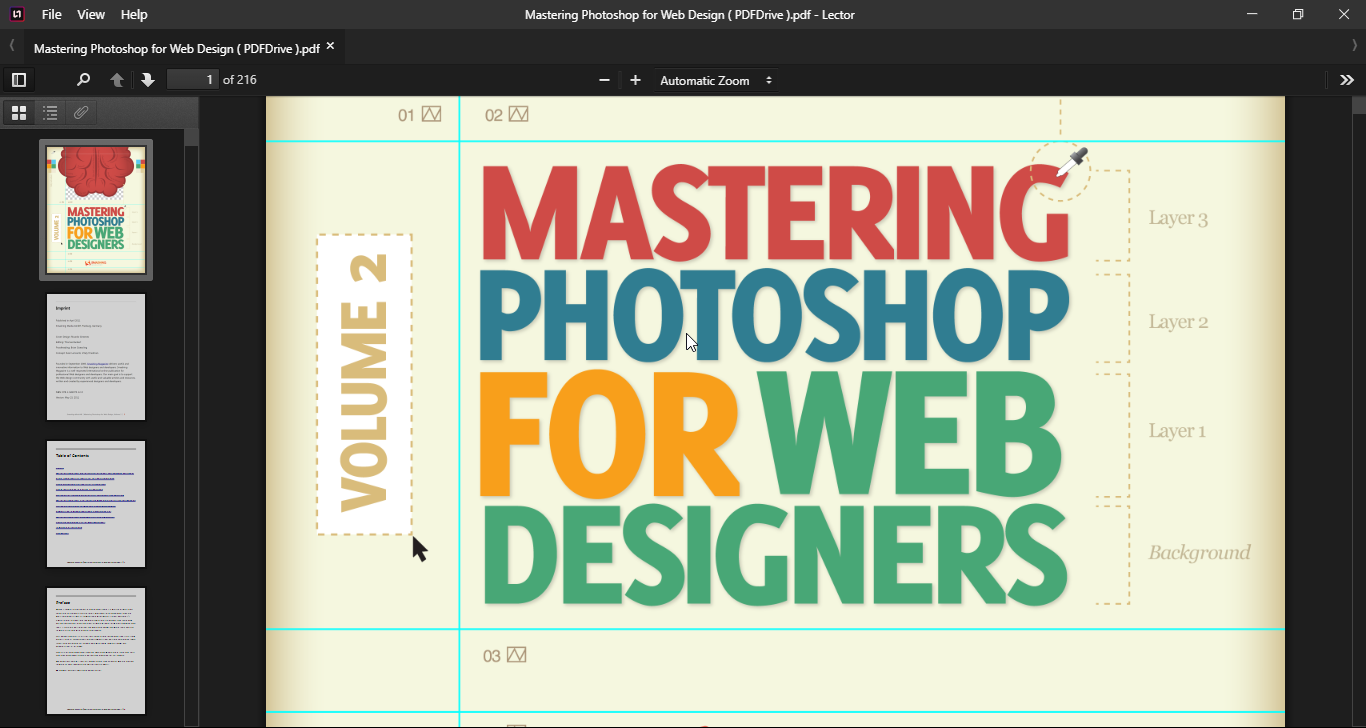
Task: Go to previous page arrow
Action: 117,80
